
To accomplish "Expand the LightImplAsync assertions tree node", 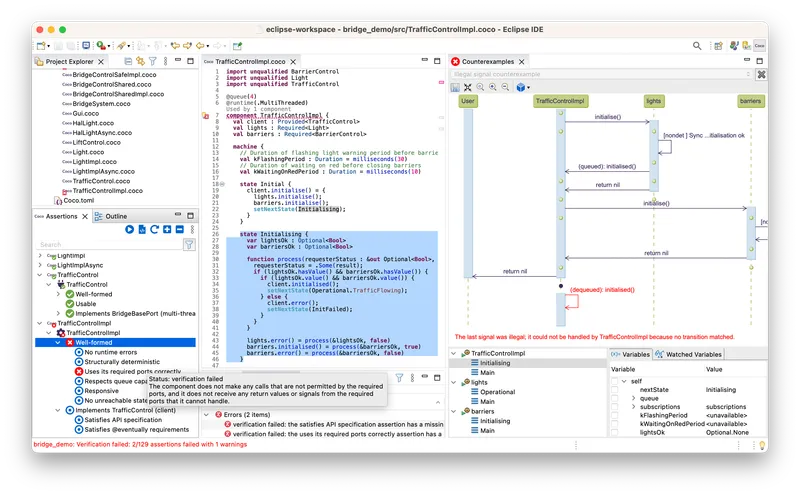I will click(x=40, y=265).
